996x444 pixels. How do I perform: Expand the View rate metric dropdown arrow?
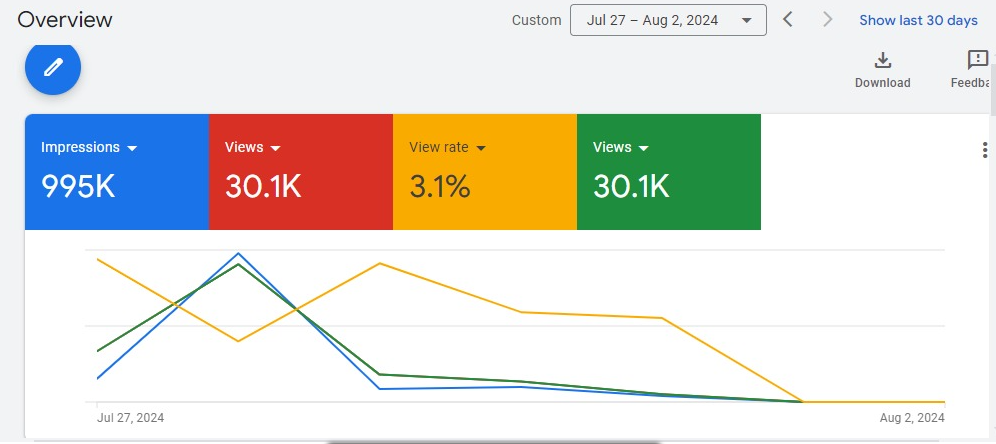(481, 148)
